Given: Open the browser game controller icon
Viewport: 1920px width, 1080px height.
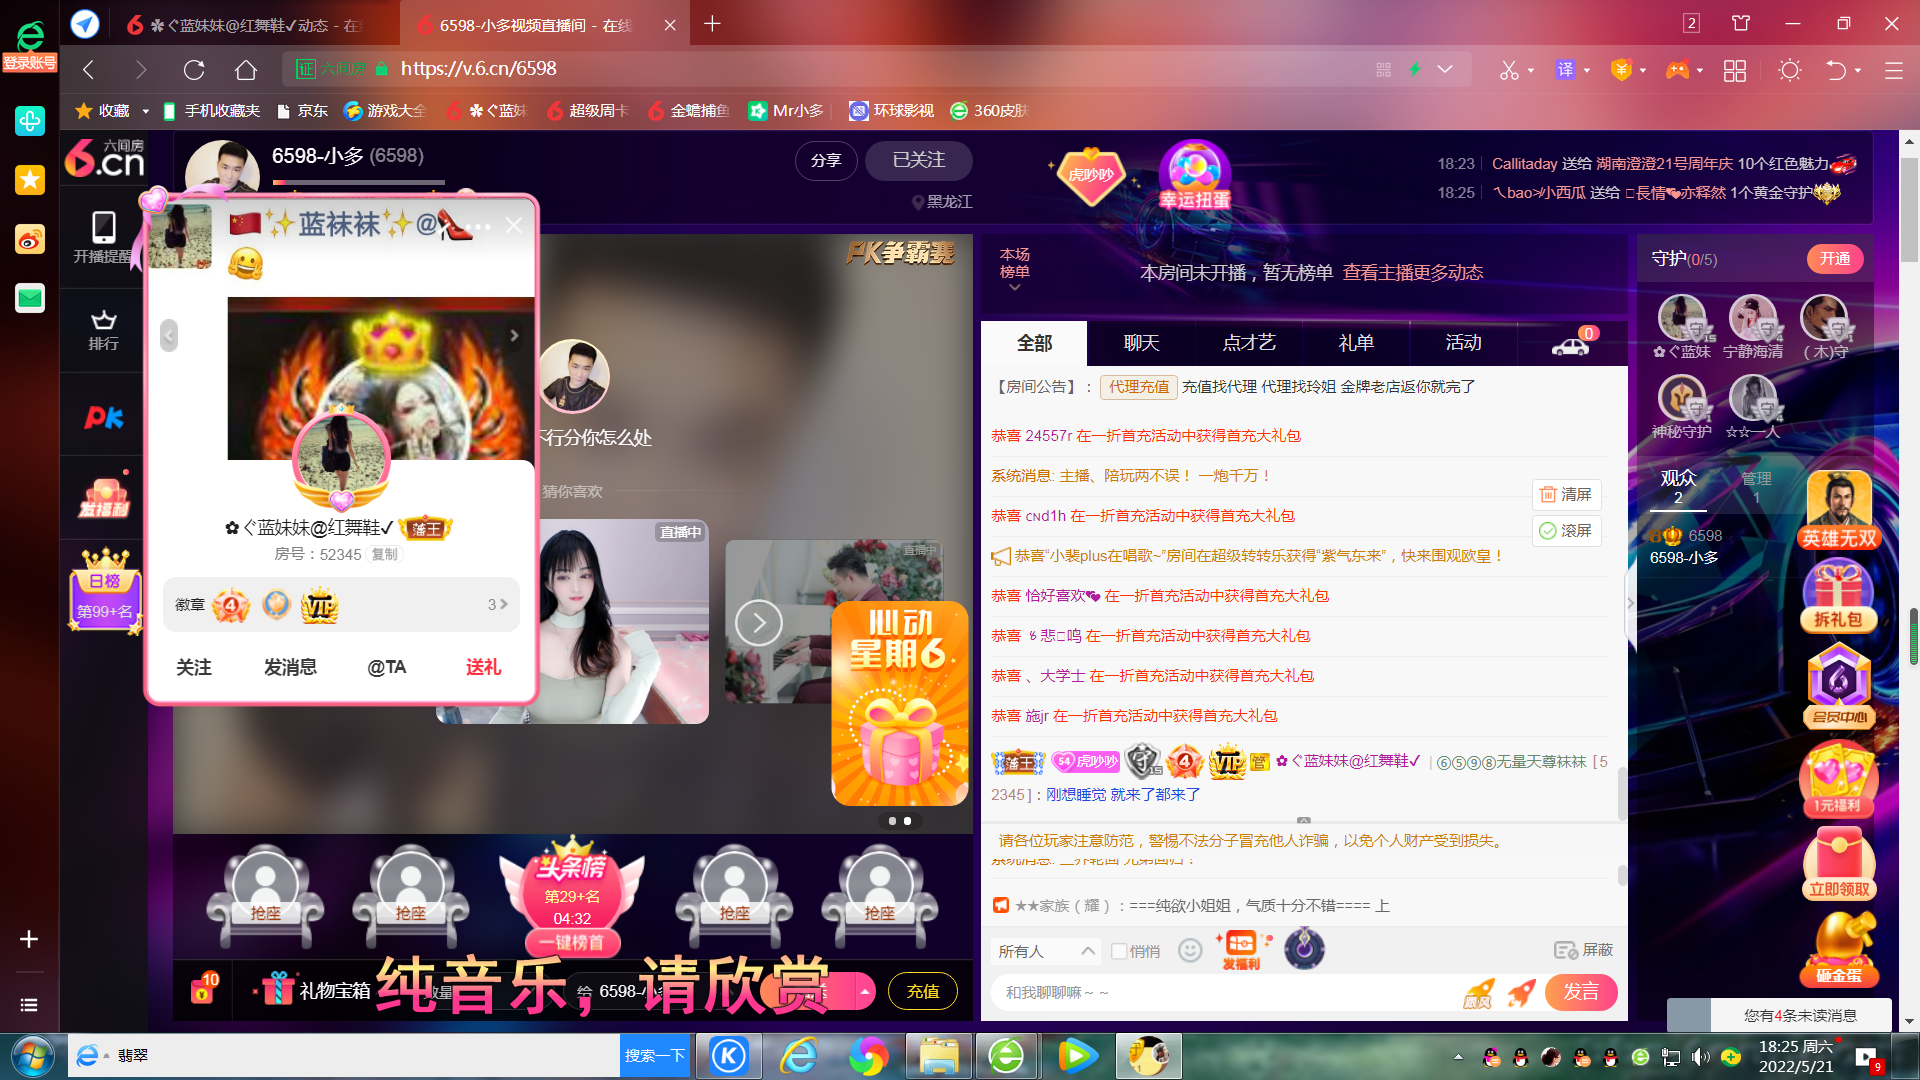Looking at the screenshot, I should [x=1677, y=70].
